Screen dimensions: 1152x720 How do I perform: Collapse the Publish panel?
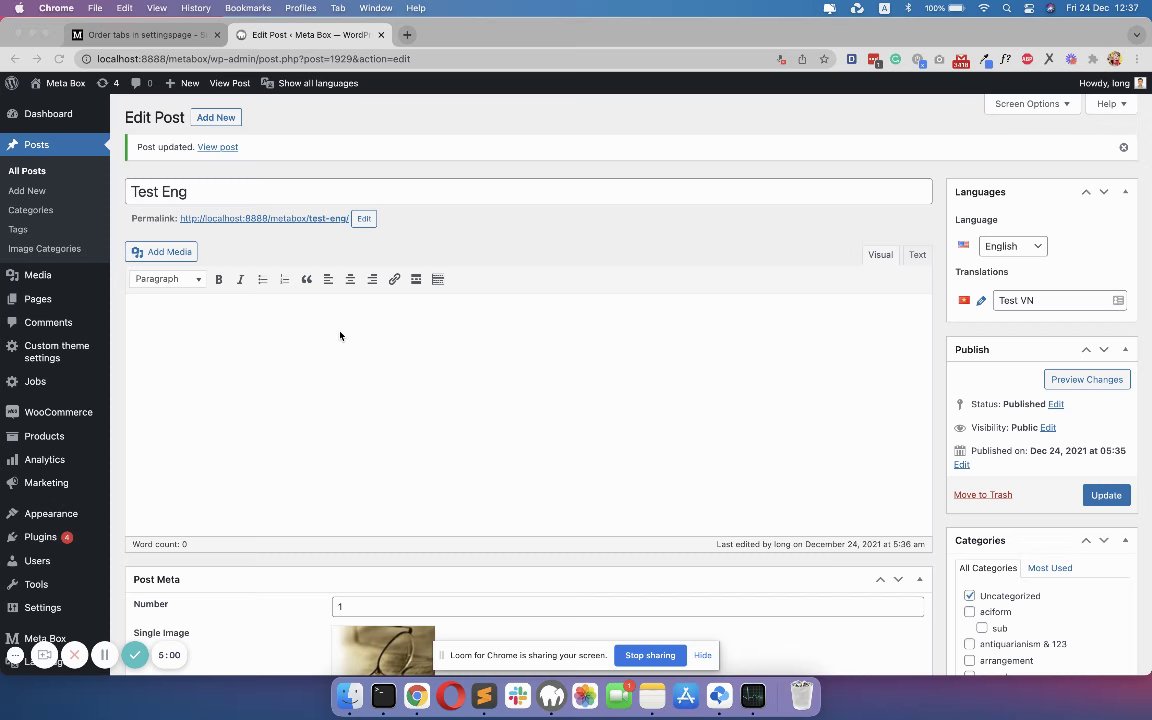[x=1125, y=350]
